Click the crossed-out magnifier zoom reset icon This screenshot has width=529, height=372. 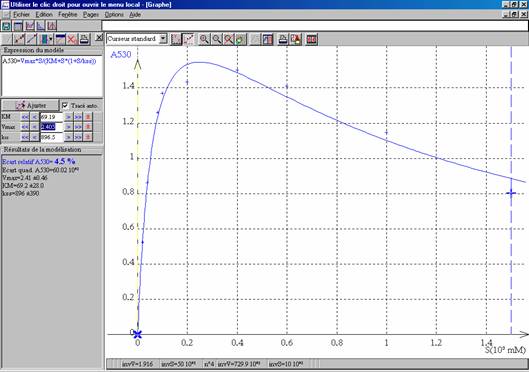(x=228, y=39)
